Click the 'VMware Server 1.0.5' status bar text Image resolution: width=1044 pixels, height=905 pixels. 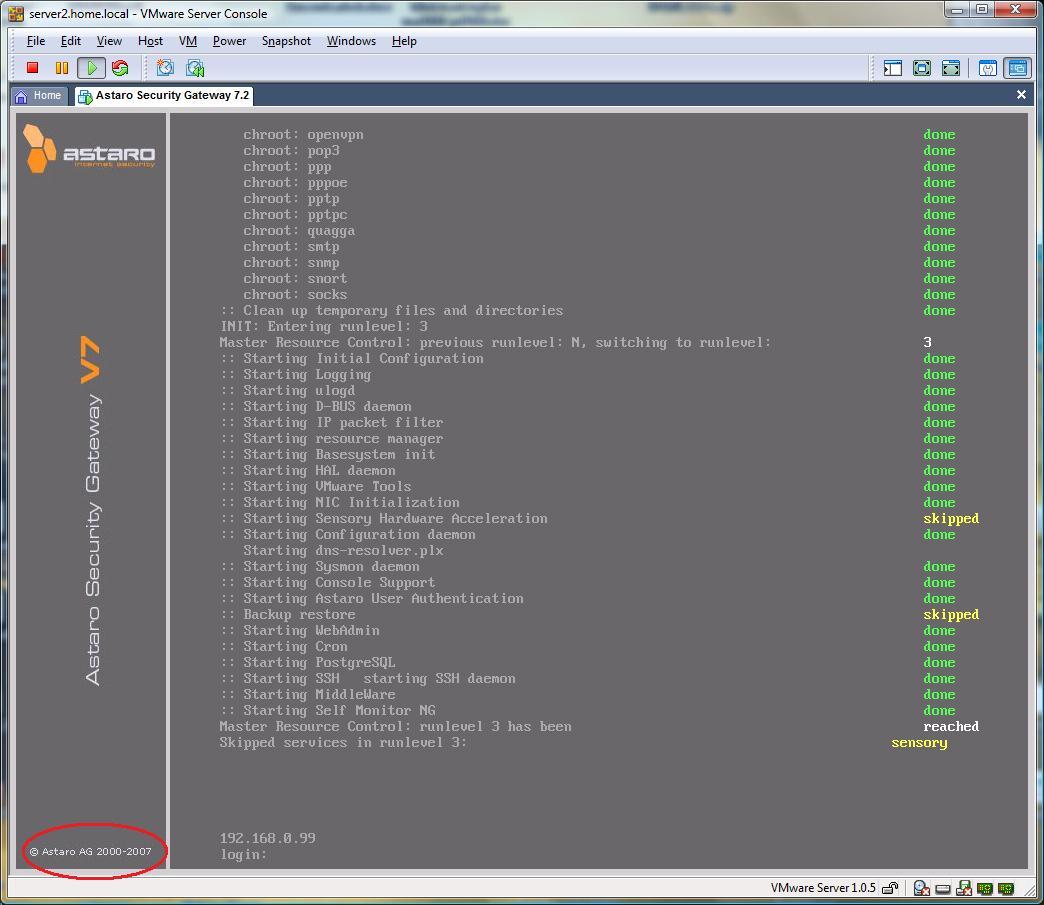coord(823,888)
